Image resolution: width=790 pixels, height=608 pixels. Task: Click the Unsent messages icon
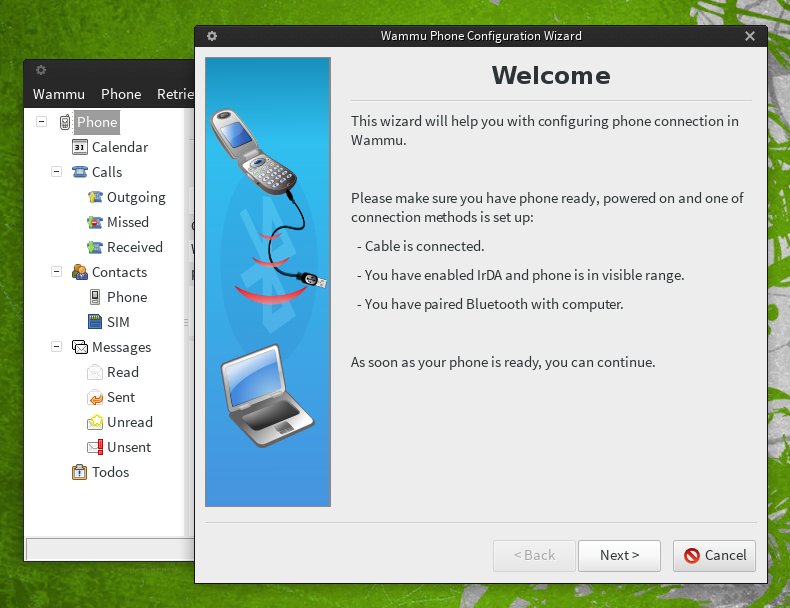[x=95, y=447]
